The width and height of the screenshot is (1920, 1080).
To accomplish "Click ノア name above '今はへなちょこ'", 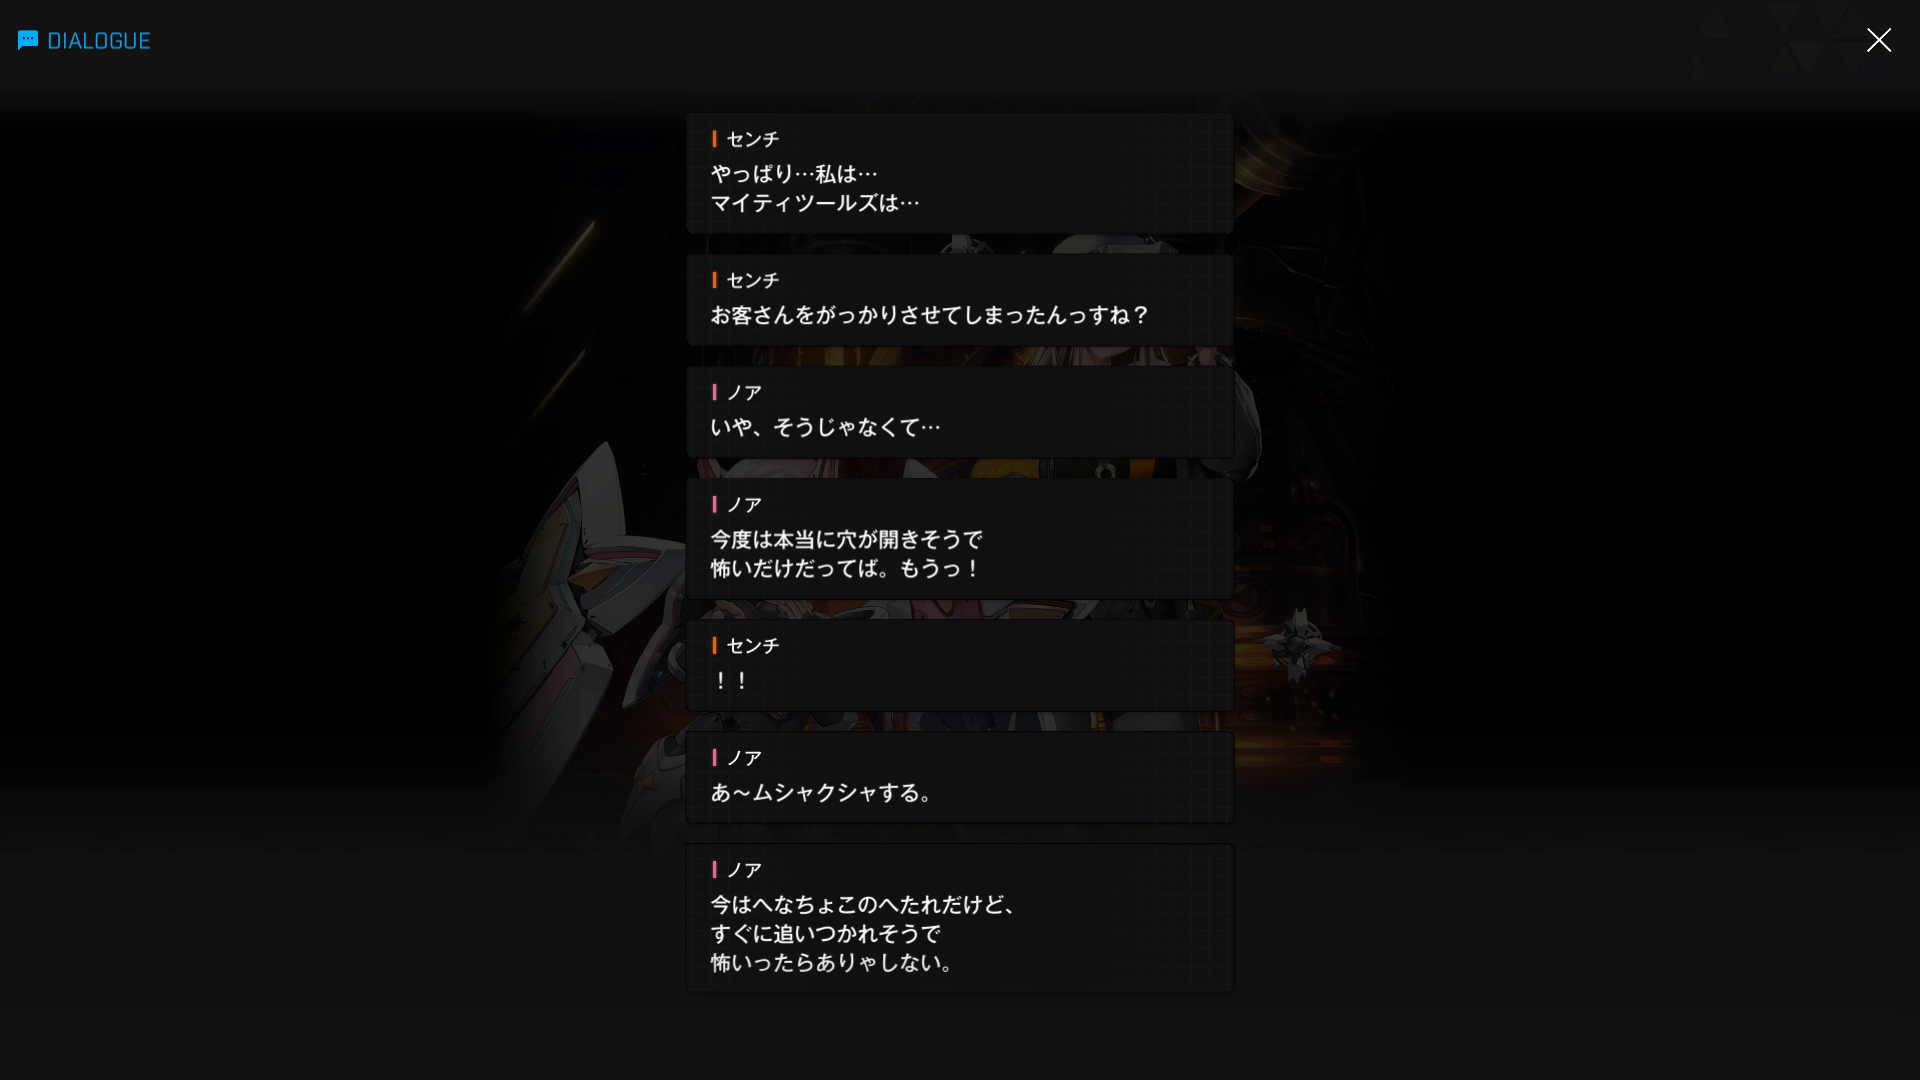I will (x=744, y=869).
